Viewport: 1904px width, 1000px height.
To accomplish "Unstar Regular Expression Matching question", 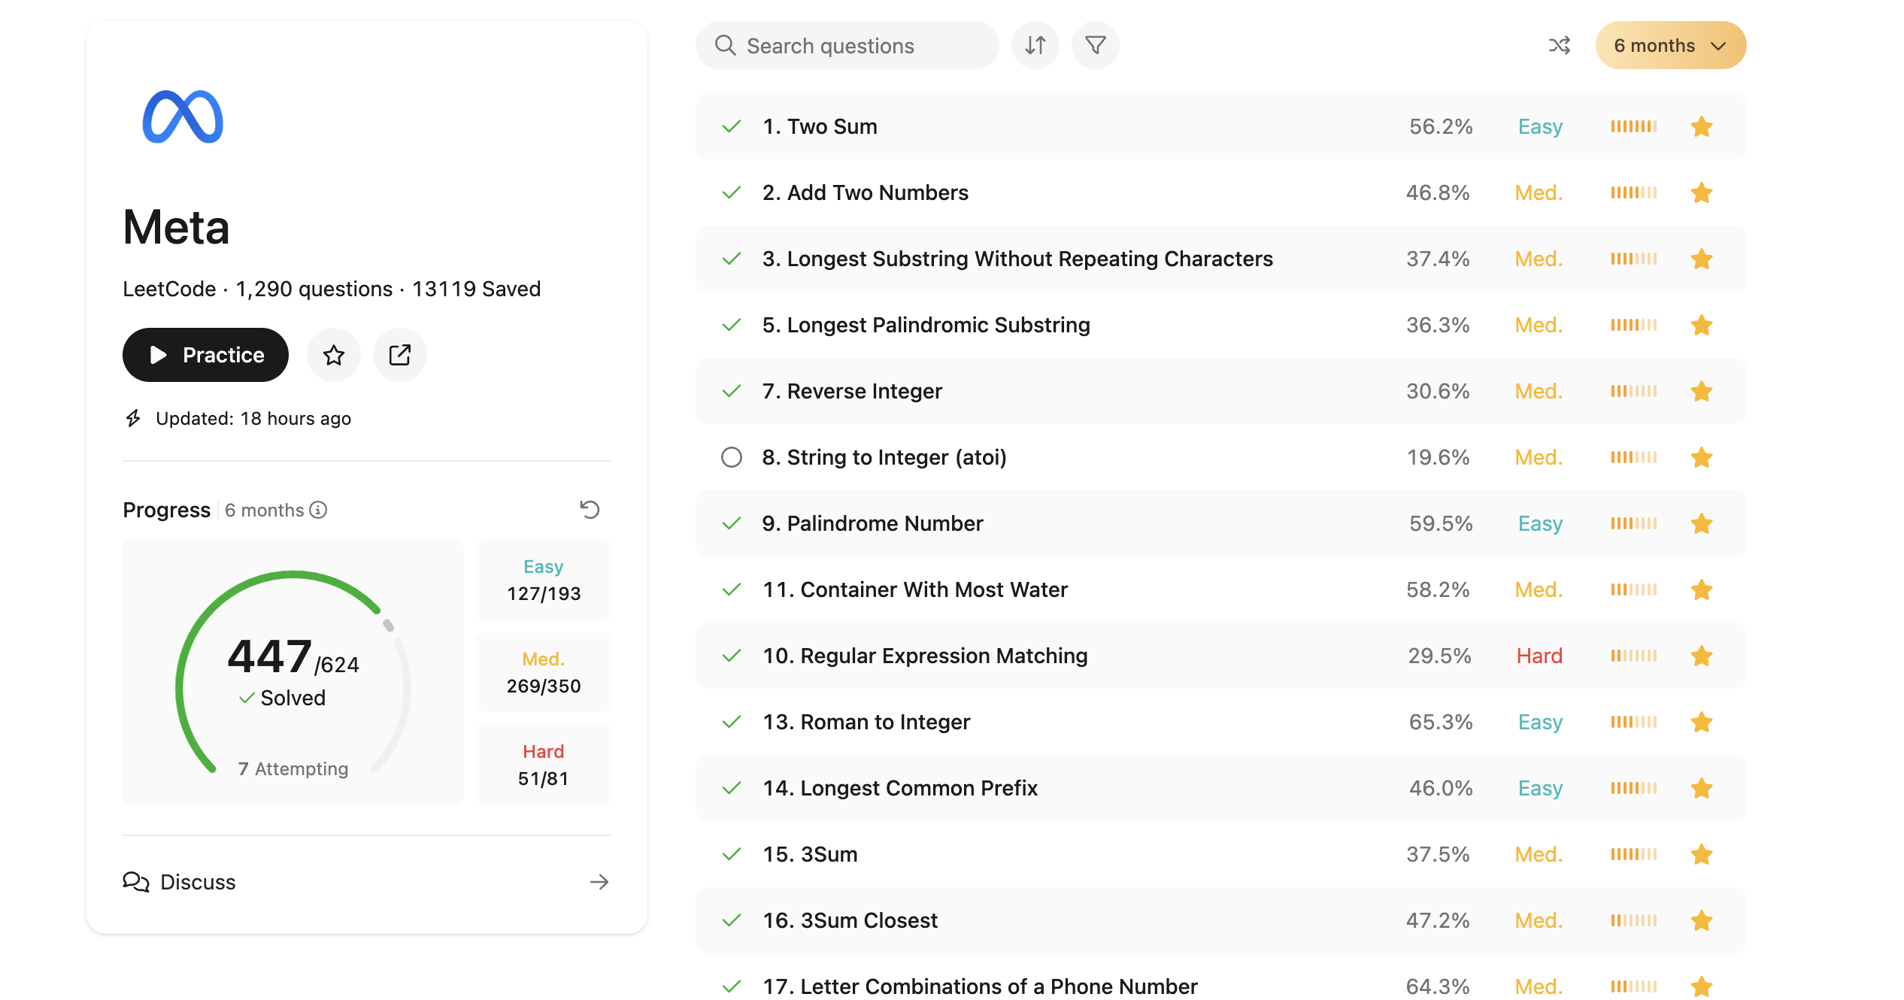I will [1701, 656].
